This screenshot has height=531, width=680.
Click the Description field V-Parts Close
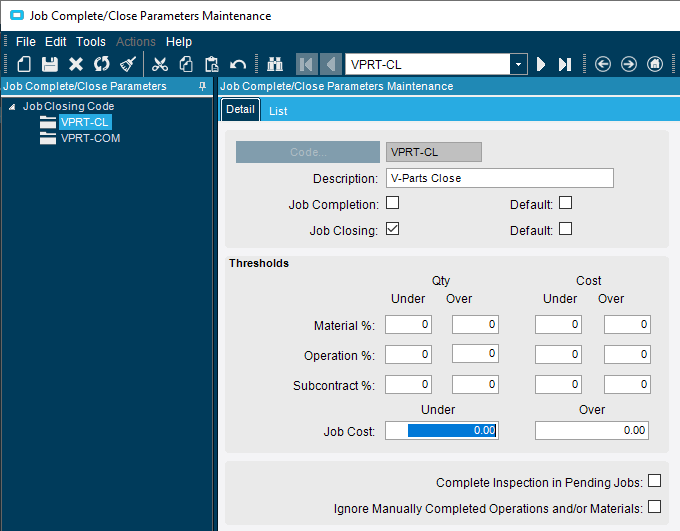pos(500,178)
